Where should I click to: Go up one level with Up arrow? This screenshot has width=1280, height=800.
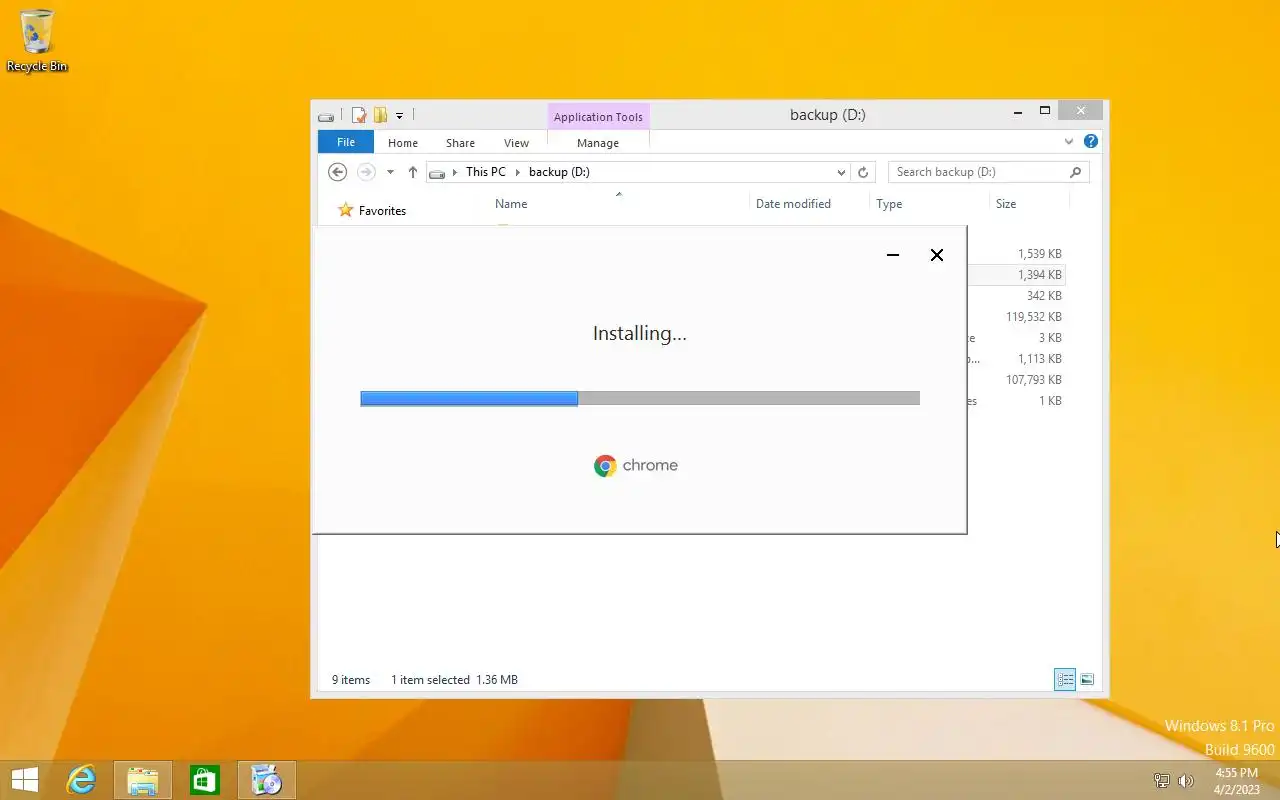[412, 172]
